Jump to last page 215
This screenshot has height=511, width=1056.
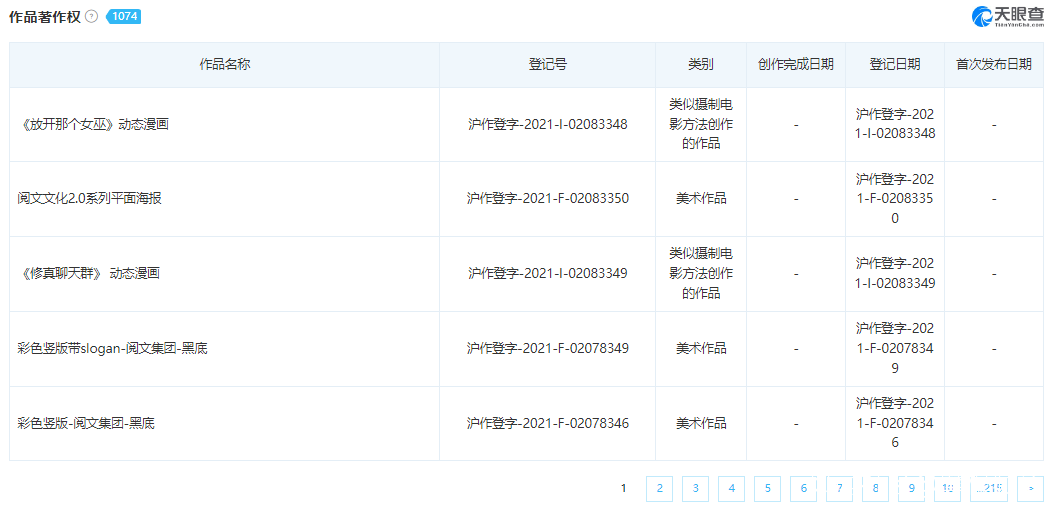coord(988,488)
